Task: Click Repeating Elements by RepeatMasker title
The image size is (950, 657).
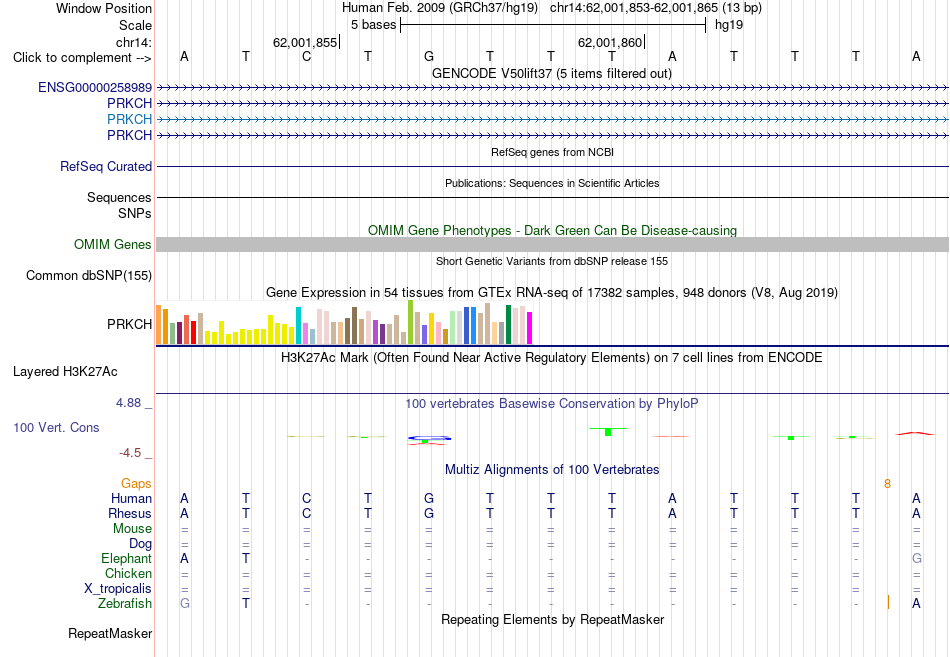Action: click(552, 619)
